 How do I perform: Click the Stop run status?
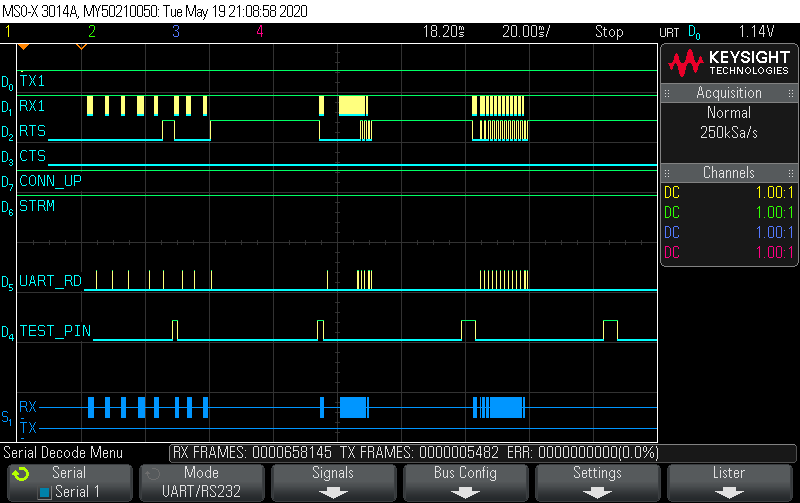pos(609,32)
